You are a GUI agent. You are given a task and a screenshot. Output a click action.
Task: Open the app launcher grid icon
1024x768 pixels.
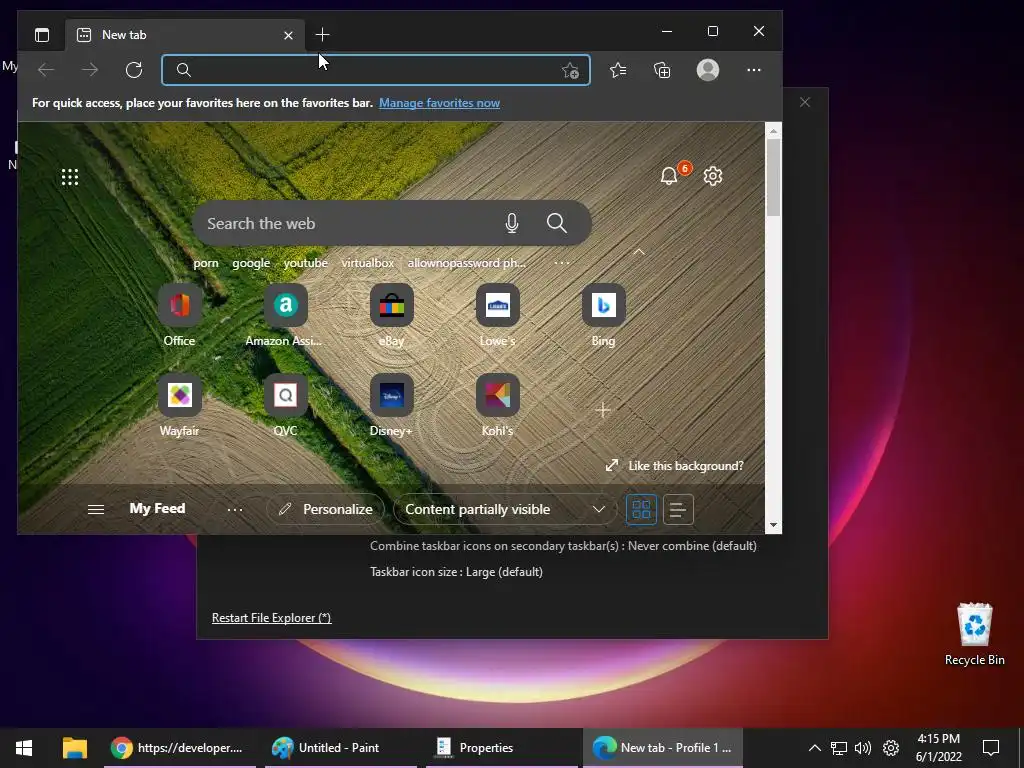pyautogui.click(x=70, y=177)
